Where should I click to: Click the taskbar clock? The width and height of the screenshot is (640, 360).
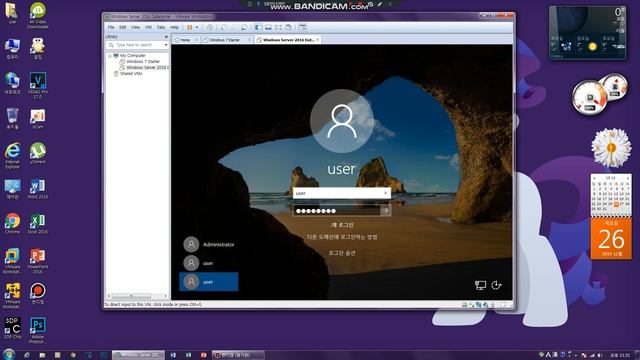[619, 355]
